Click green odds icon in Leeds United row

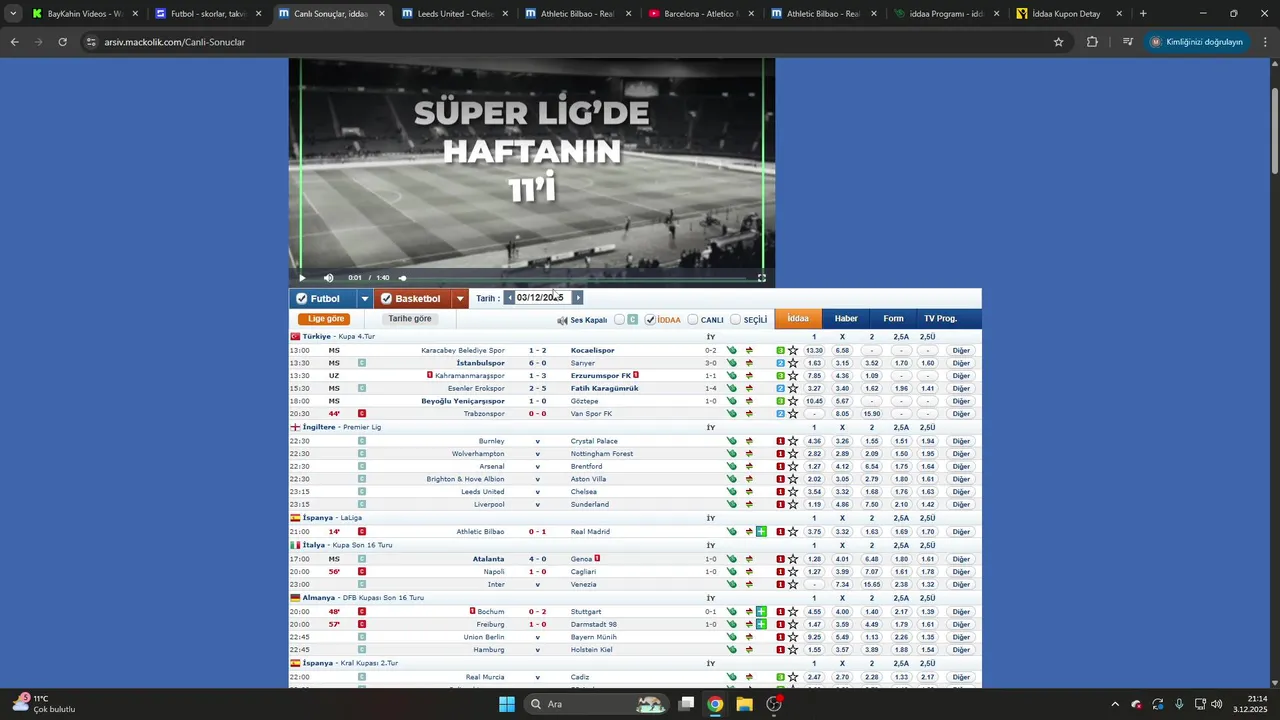(x=732, y=492)
